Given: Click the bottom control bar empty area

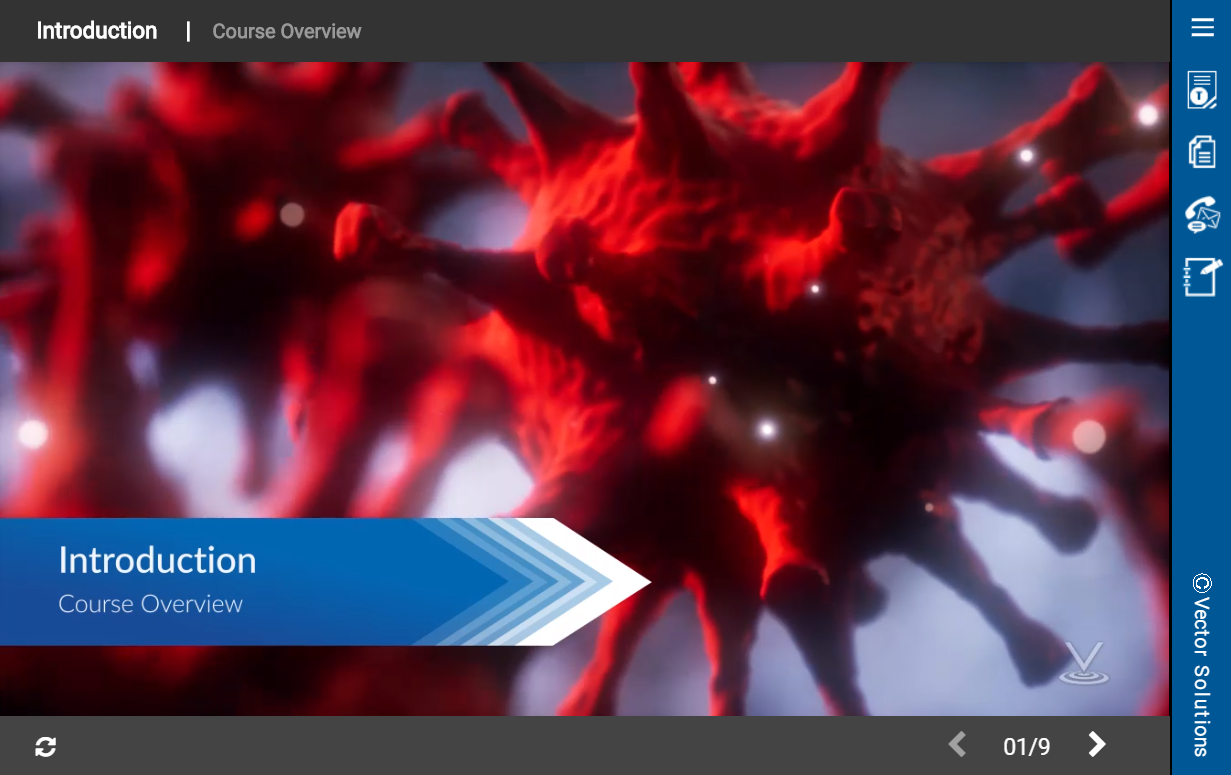Looking at the screenshot, I should (500, 746).
